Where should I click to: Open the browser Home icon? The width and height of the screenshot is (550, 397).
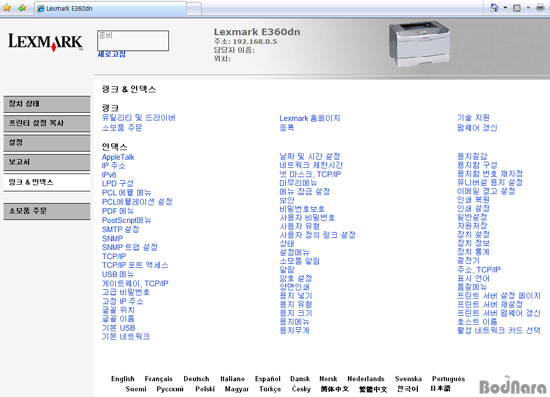pos(494,8)
